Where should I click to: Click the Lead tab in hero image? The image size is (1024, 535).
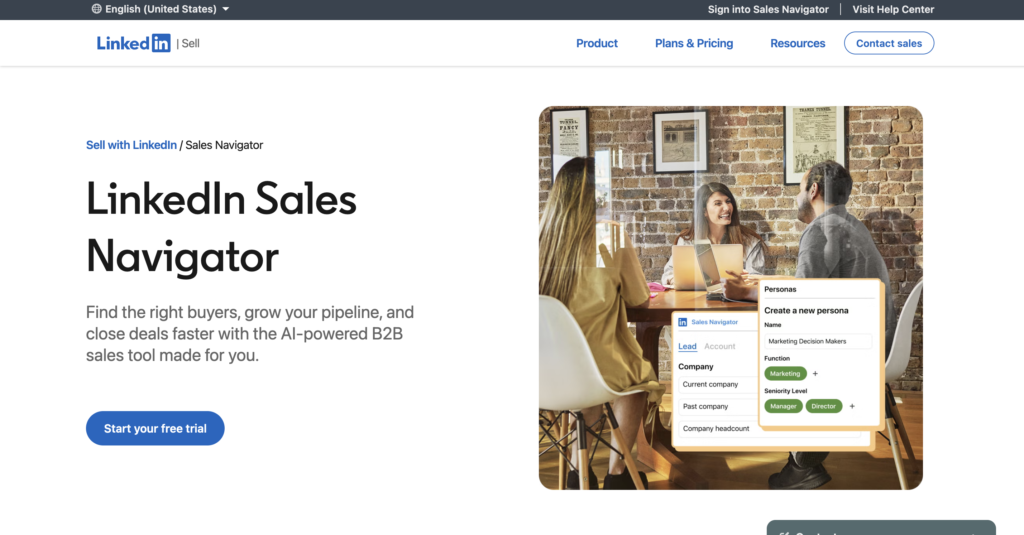687,346
